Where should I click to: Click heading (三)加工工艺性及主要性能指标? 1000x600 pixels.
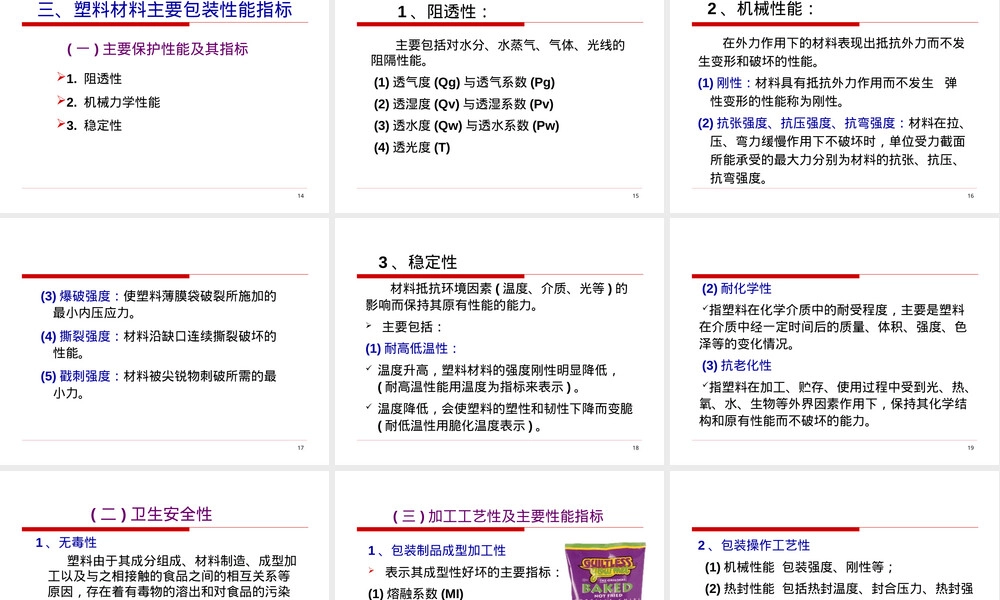(498, 516)
